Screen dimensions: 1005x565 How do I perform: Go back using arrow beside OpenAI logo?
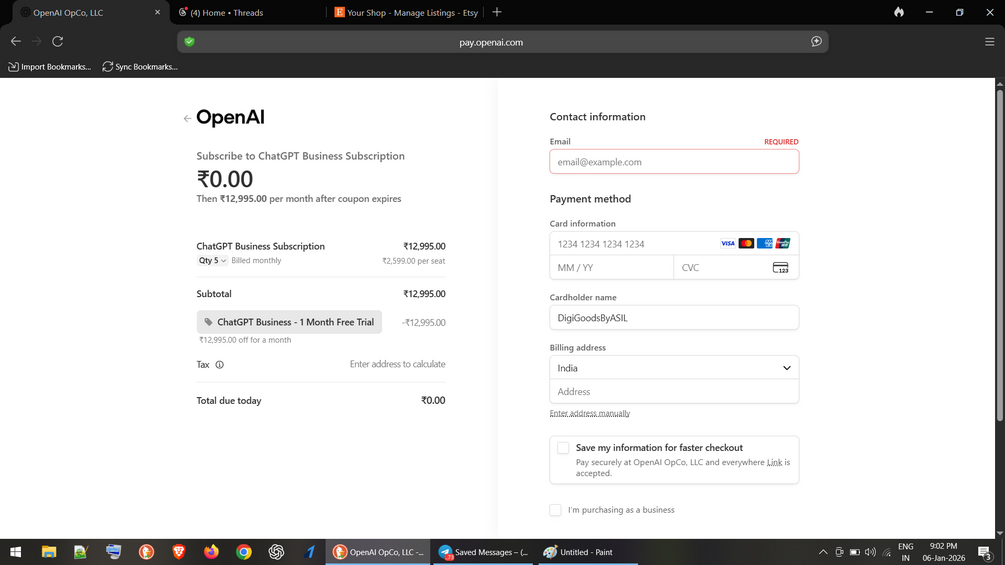(187, 119)
